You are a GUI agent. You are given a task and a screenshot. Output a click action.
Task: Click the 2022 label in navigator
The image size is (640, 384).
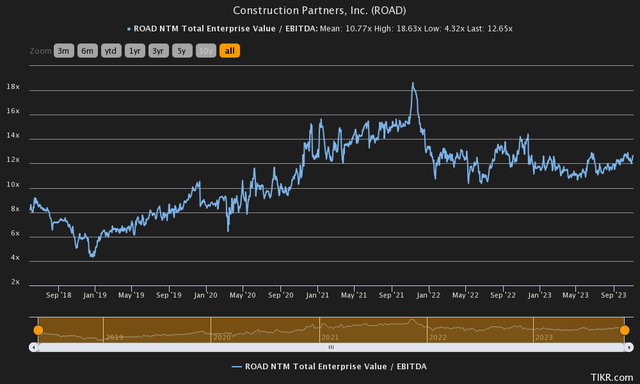click(438, 337)
